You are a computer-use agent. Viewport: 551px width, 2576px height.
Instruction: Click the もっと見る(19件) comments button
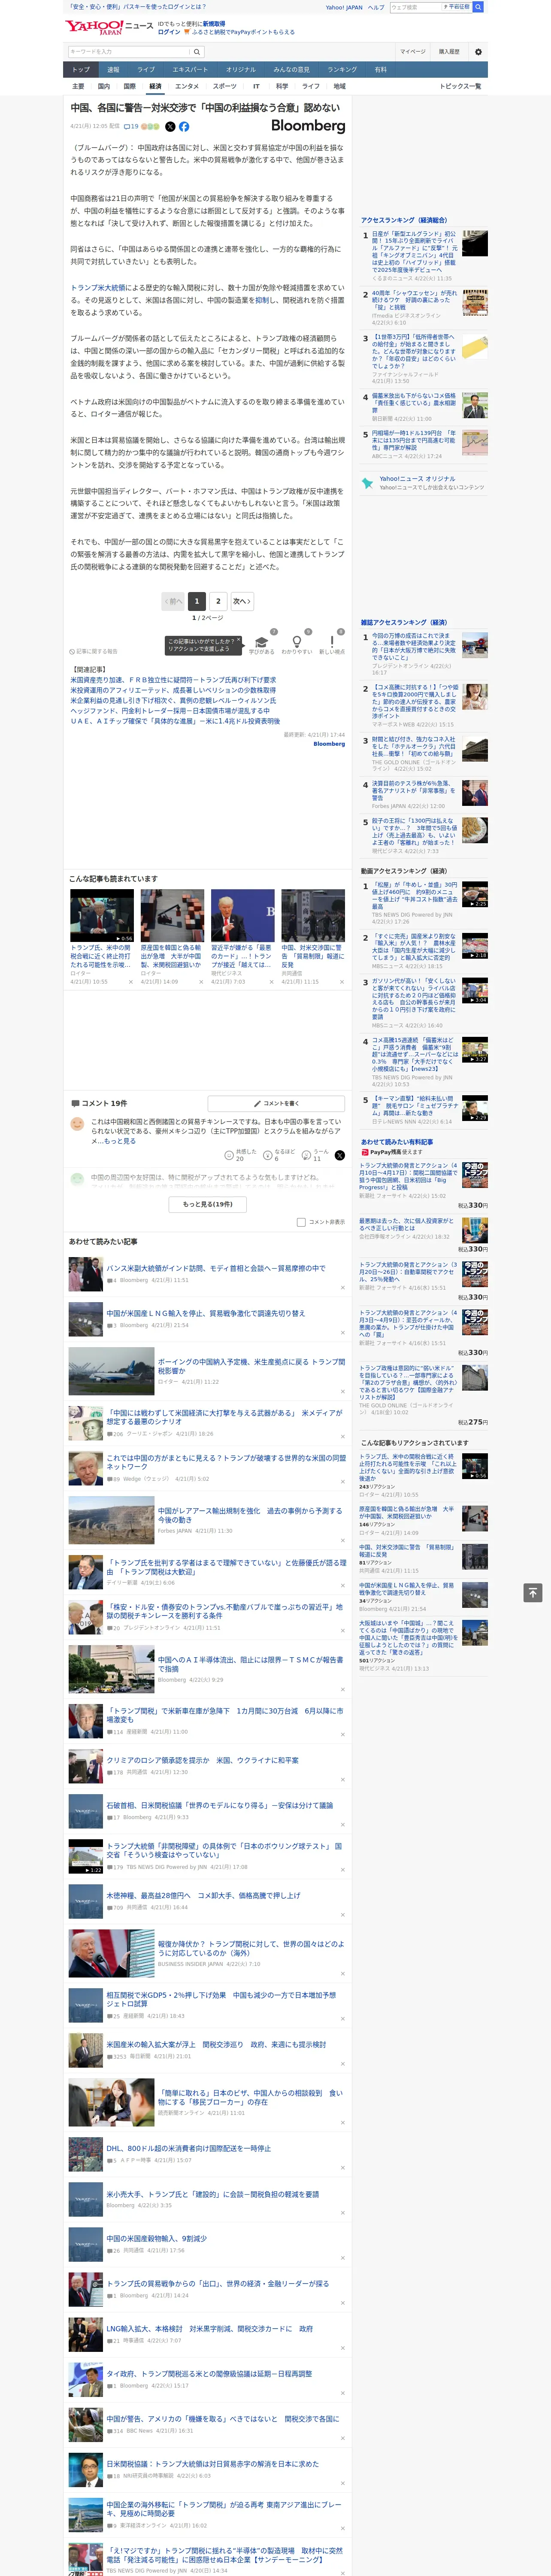208,1204
